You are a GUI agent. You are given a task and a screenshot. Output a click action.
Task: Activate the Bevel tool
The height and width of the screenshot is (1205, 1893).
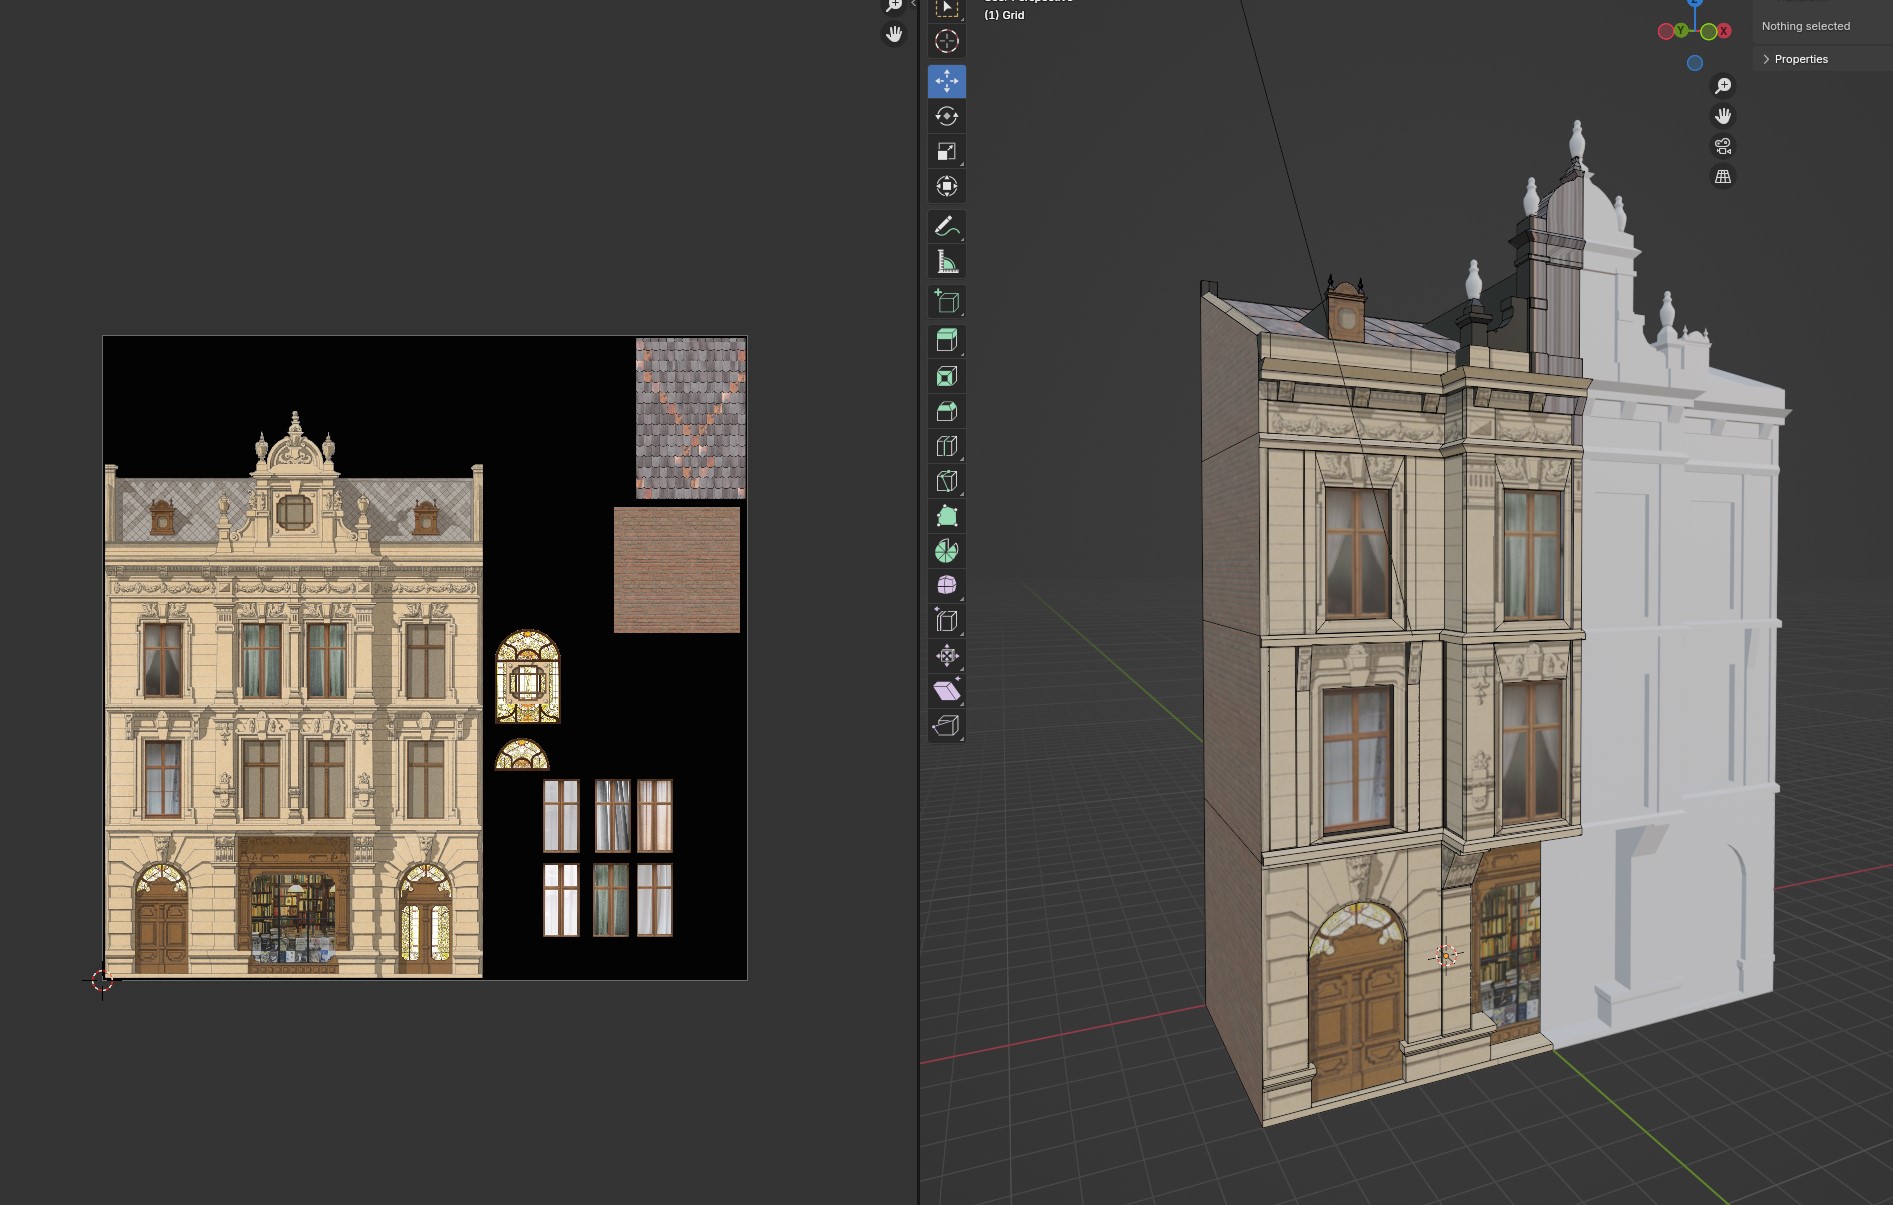(x=946, y=411)
